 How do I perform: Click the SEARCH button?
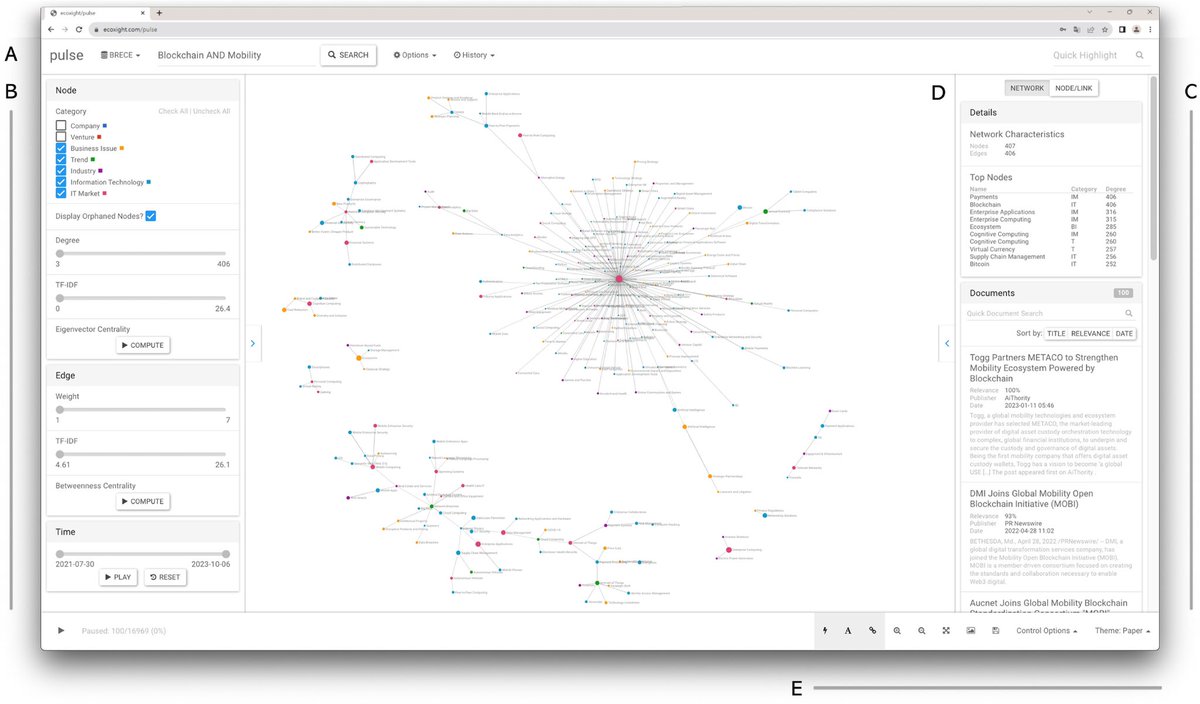click(x=348, y=55)
